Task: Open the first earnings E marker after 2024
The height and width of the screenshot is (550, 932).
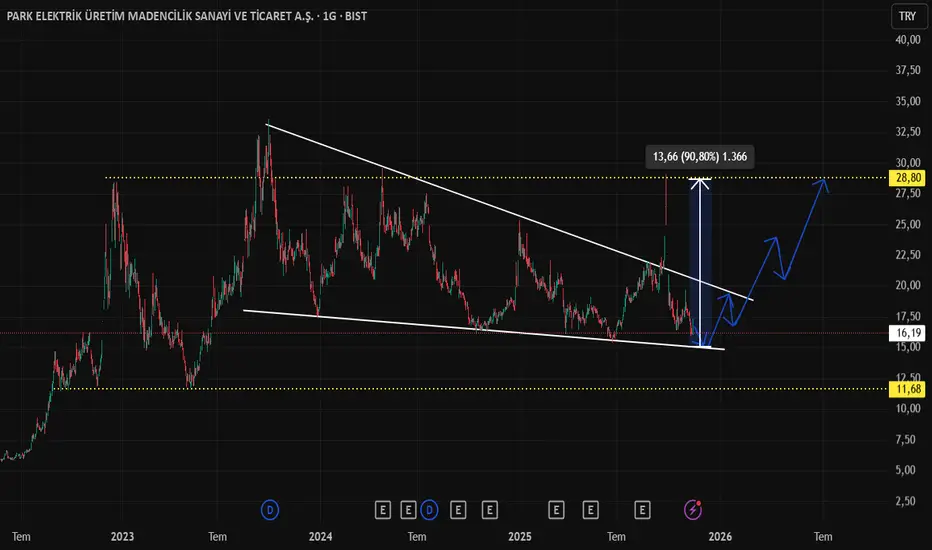Action: [x=383, y=510]
